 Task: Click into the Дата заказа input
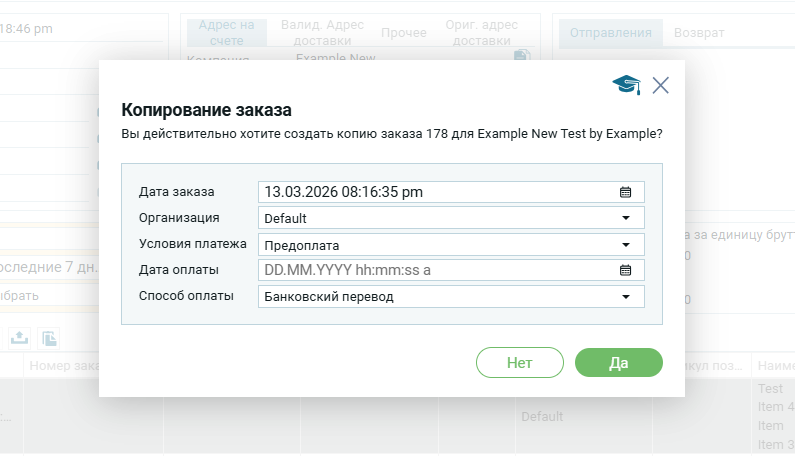point(435,192)
